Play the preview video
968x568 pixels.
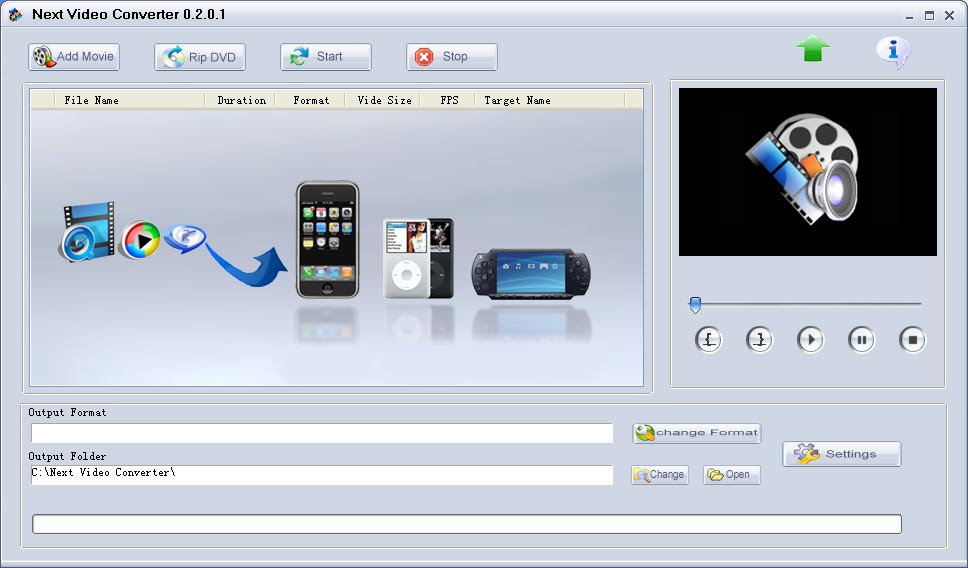click(x=811, y=340)
